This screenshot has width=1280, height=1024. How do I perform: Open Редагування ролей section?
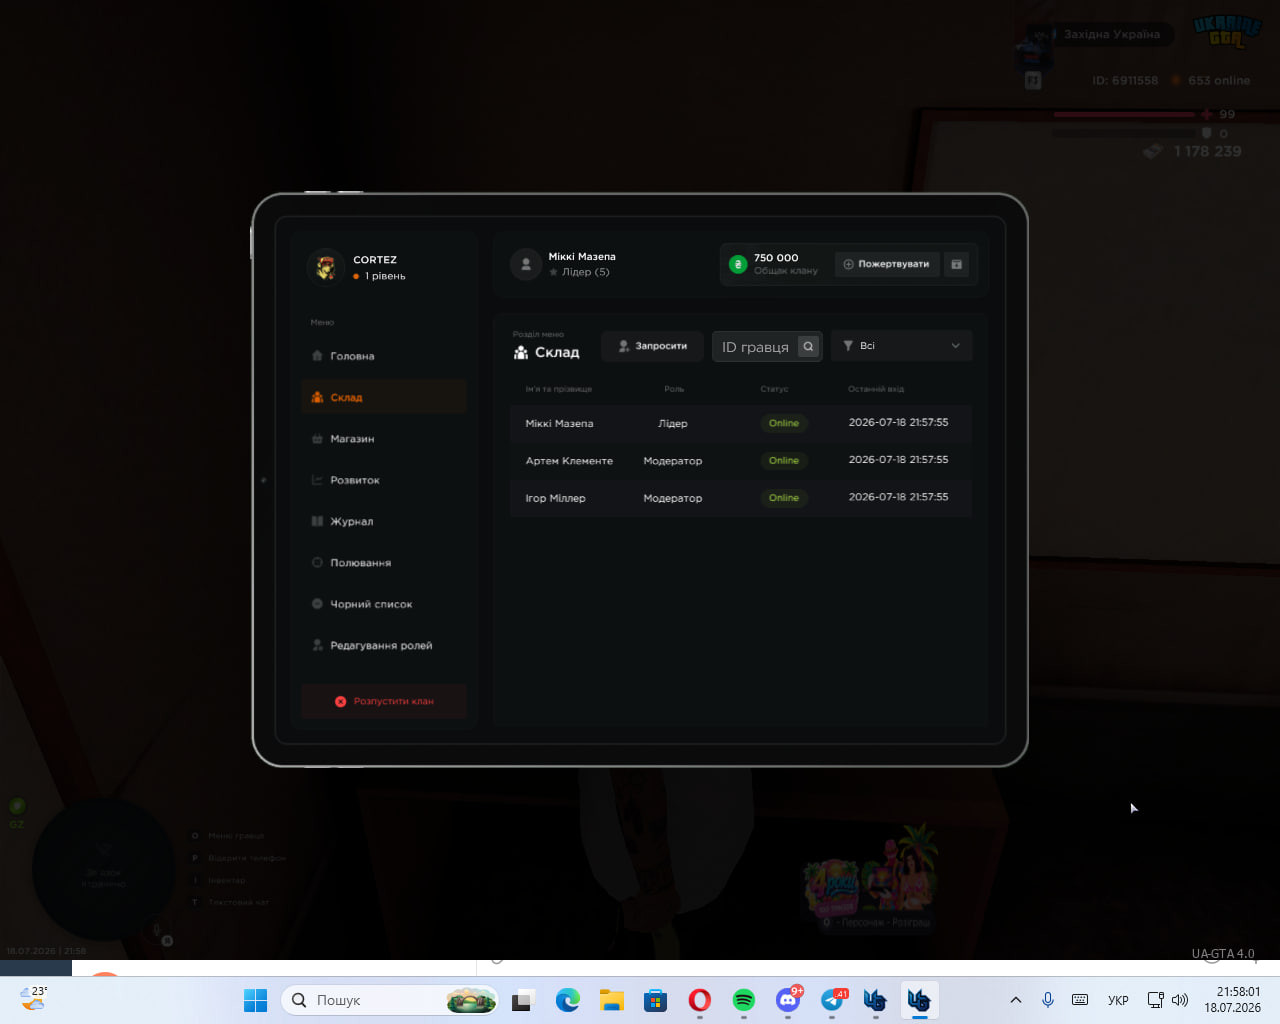[383, 645]
